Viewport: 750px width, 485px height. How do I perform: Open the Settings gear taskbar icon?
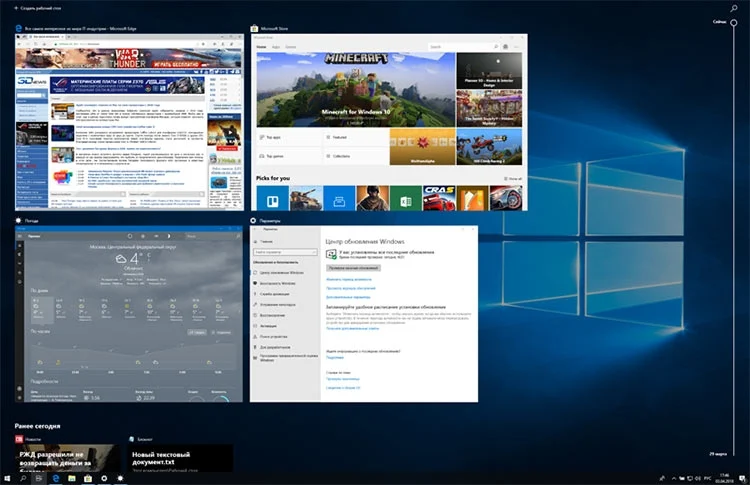tap(104, 478)
